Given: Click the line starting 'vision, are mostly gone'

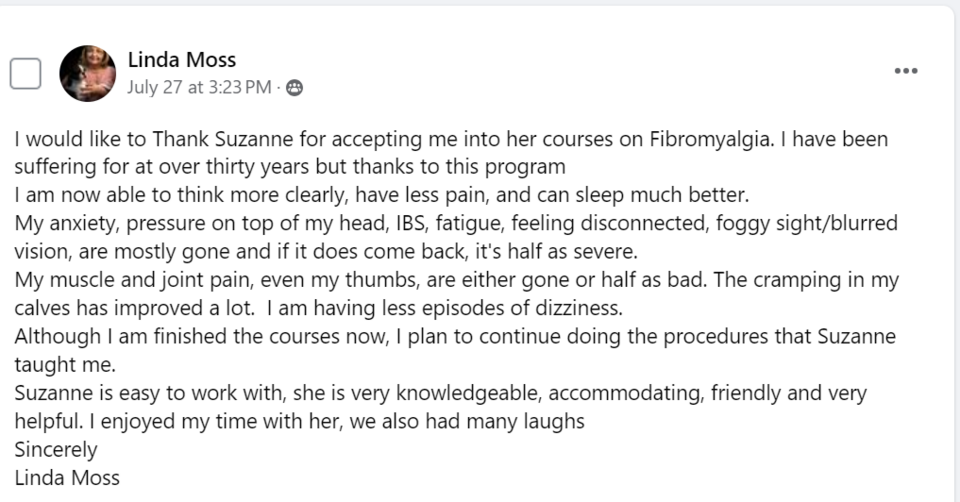Looking at the screenshot, I should click(326, 251).
